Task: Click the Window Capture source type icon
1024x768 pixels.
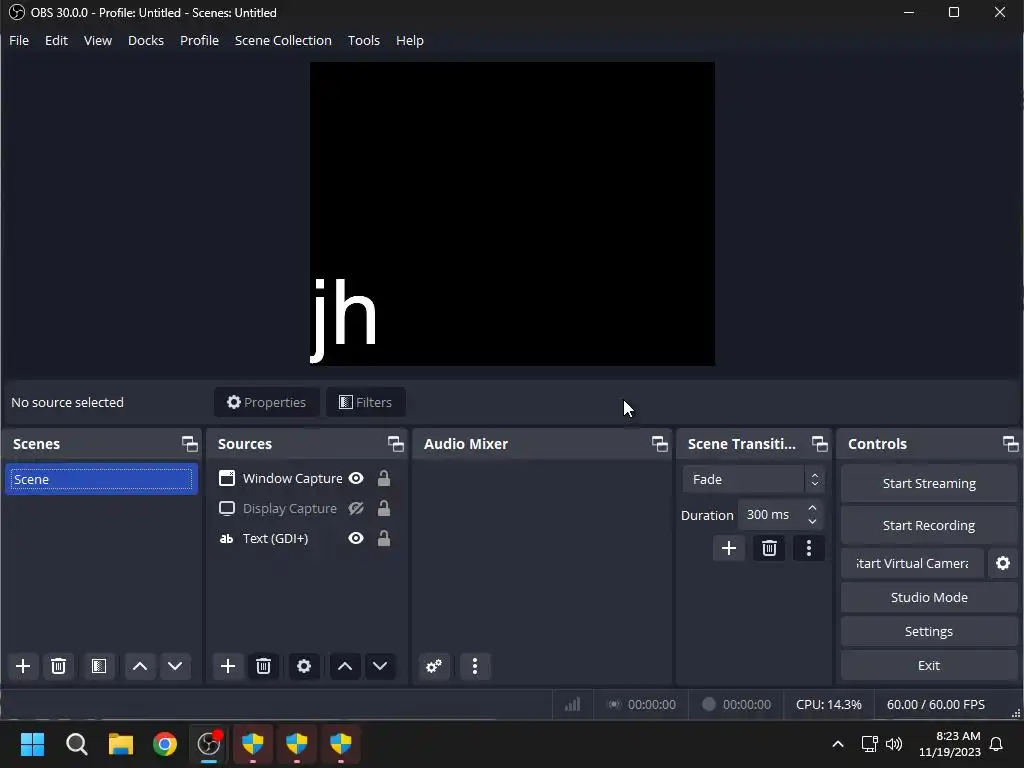Action: tap(227, 478)
